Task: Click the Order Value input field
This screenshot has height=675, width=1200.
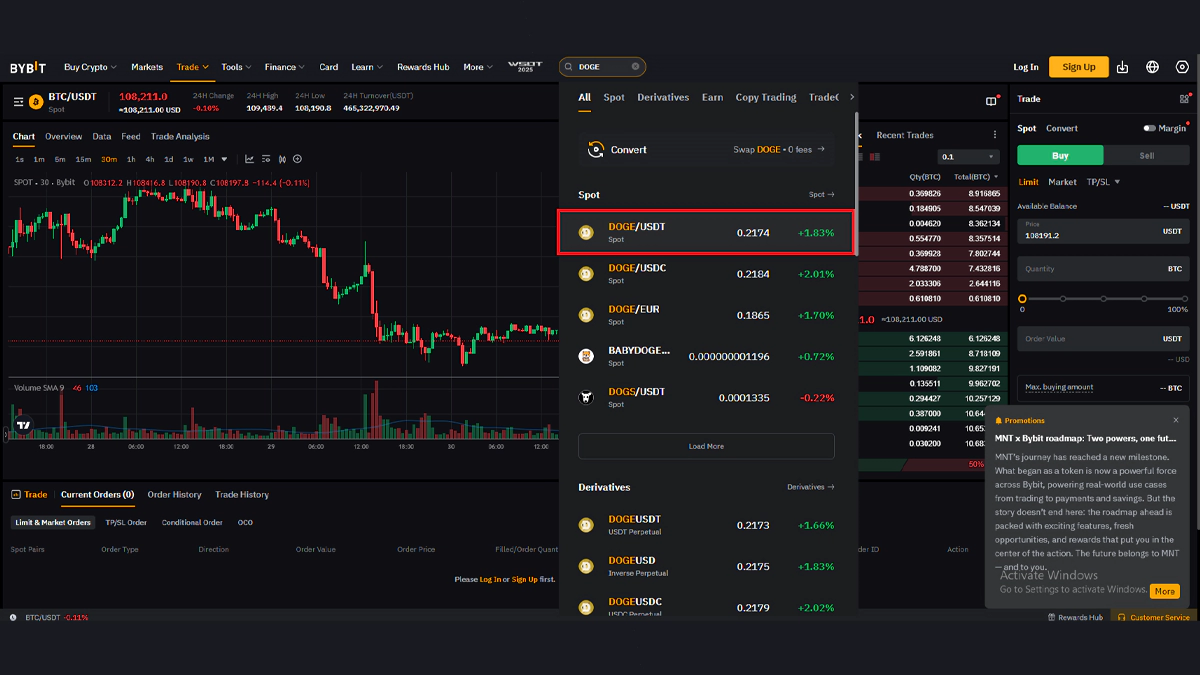Action: click(1104, 339)
